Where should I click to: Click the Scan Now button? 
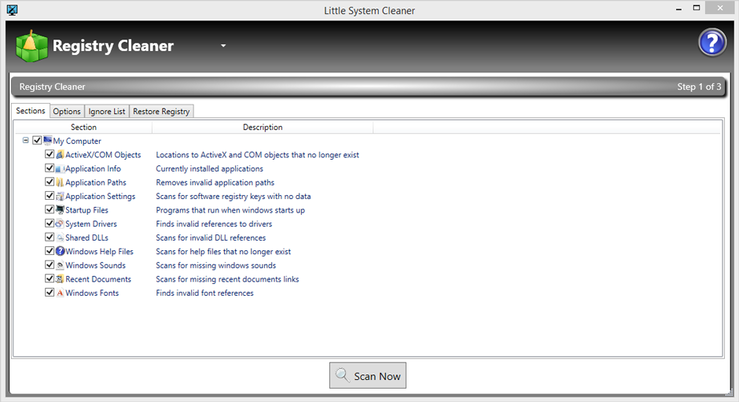point(368,376)
